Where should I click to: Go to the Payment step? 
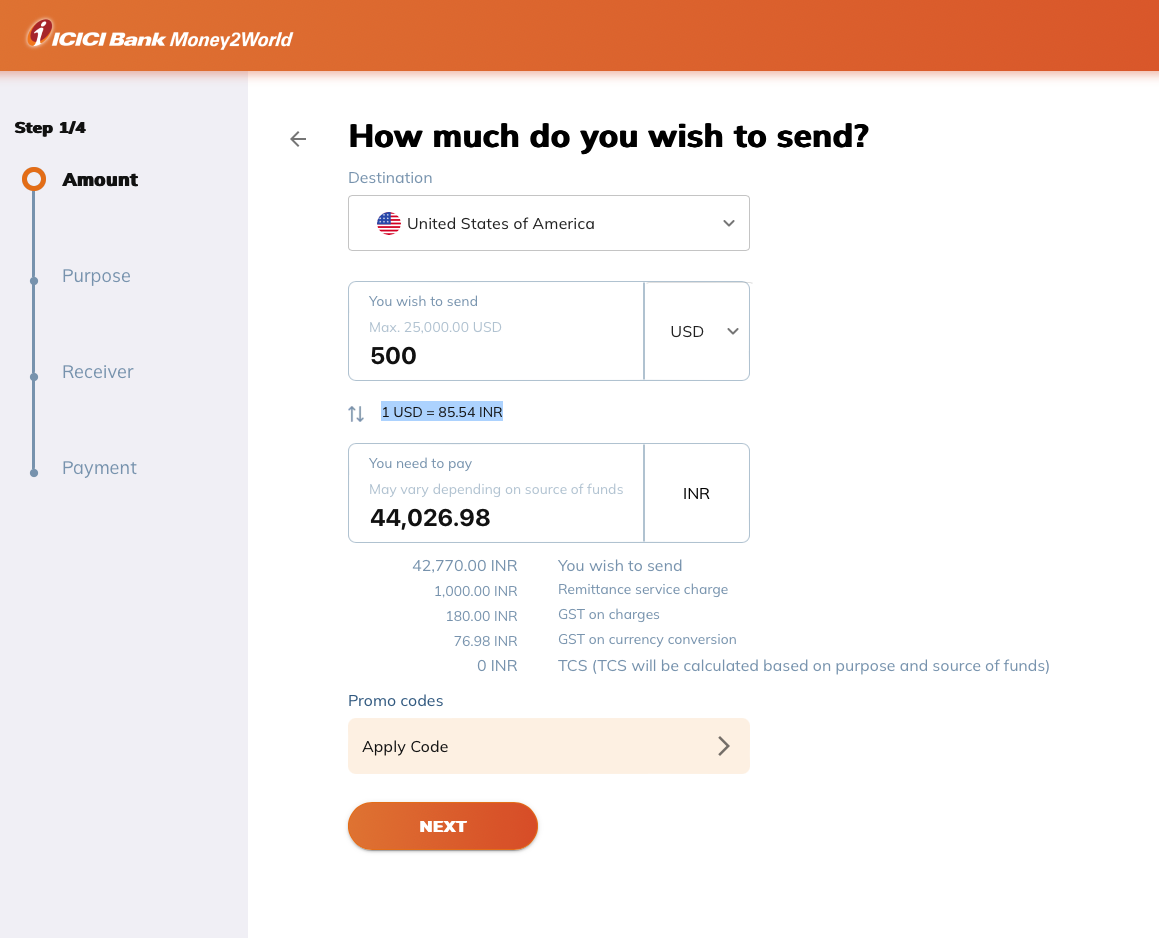tap(99, 468)
